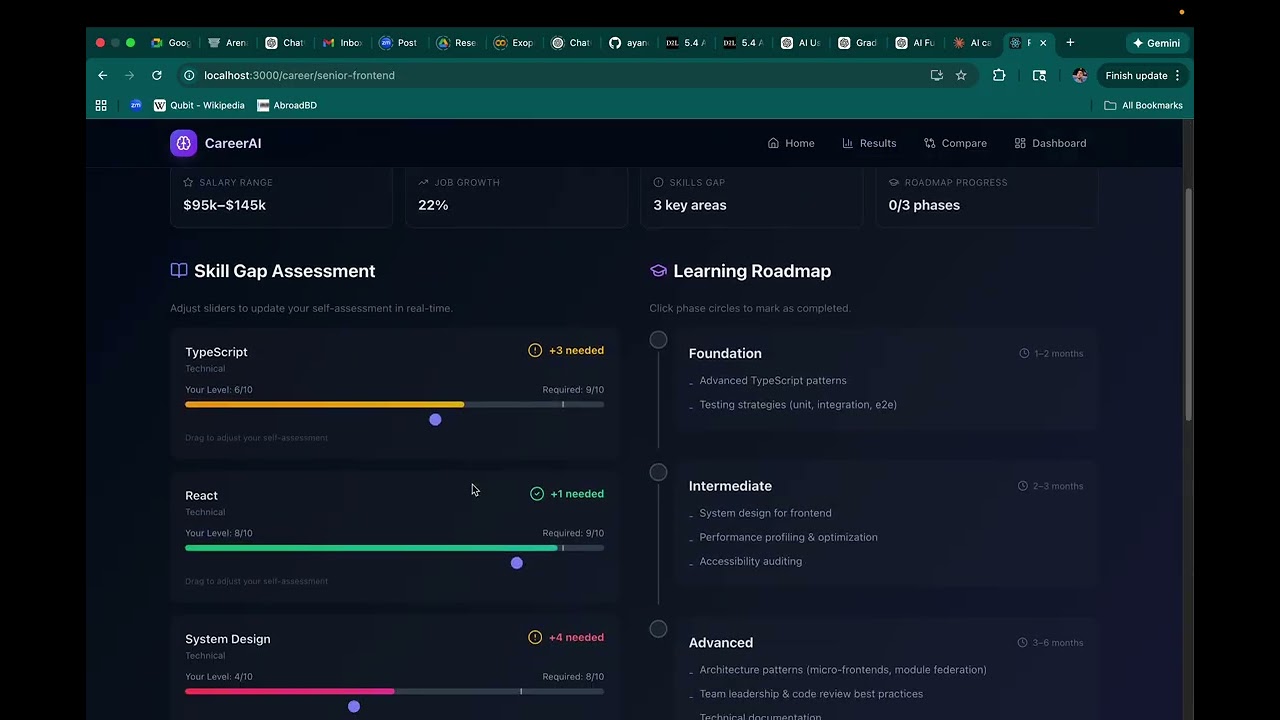Screen dimensions: 1280x720
Task: Click the clock icon beside 1–2 months
Action: coord(1024,353)
